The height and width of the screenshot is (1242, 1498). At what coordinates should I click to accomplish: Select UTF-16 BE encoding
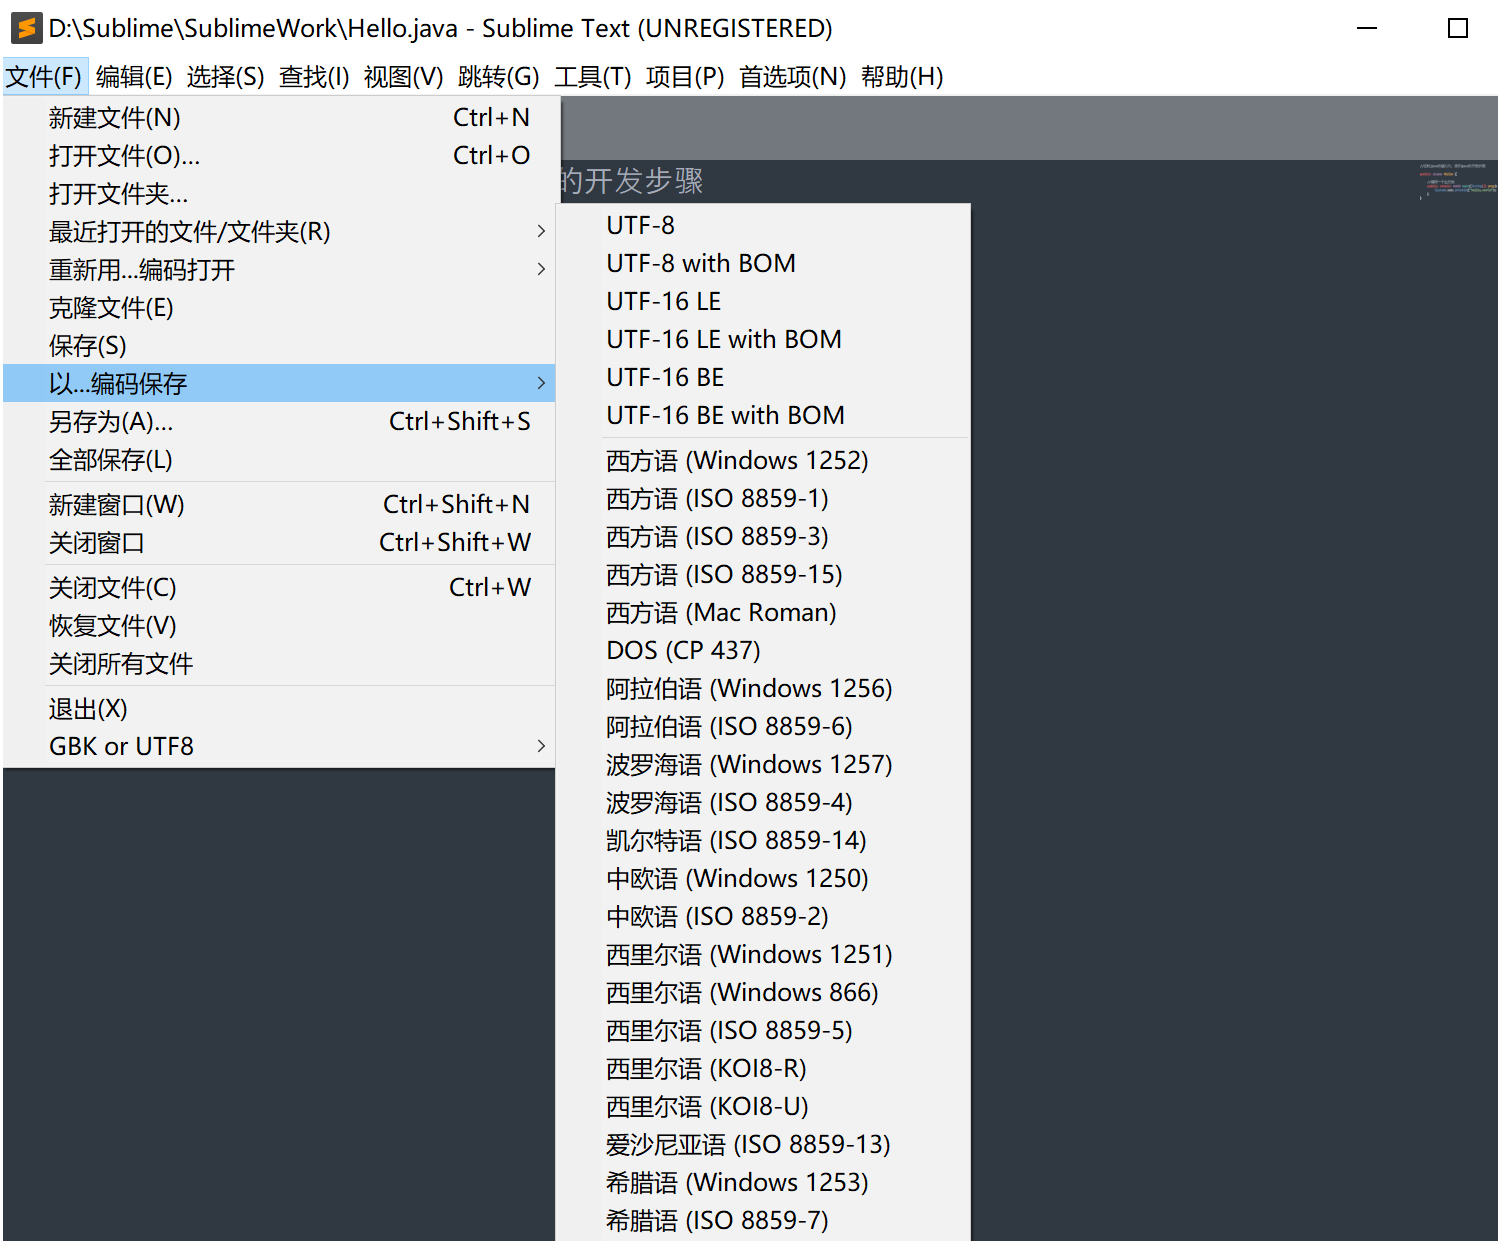click(763, 378)
